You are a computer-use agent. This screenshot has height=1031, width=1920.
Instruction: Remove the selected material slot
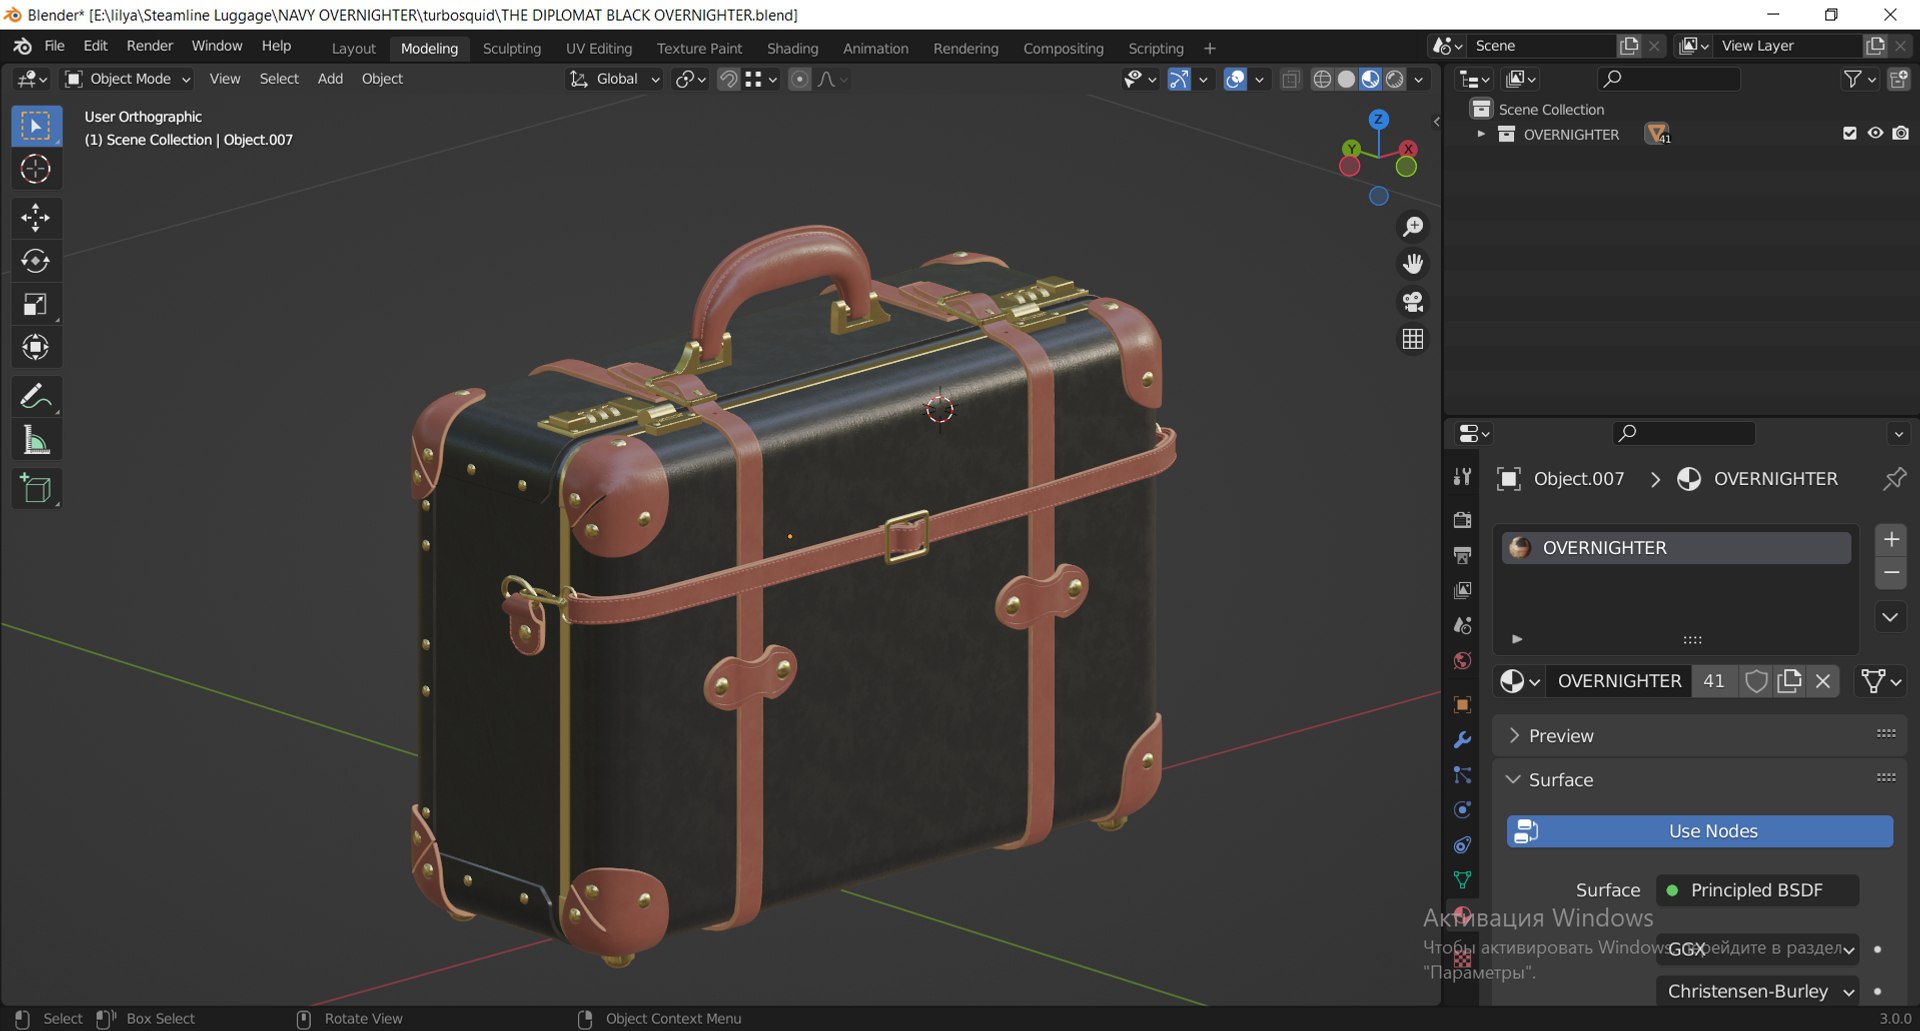click(x=1891, y=573)
